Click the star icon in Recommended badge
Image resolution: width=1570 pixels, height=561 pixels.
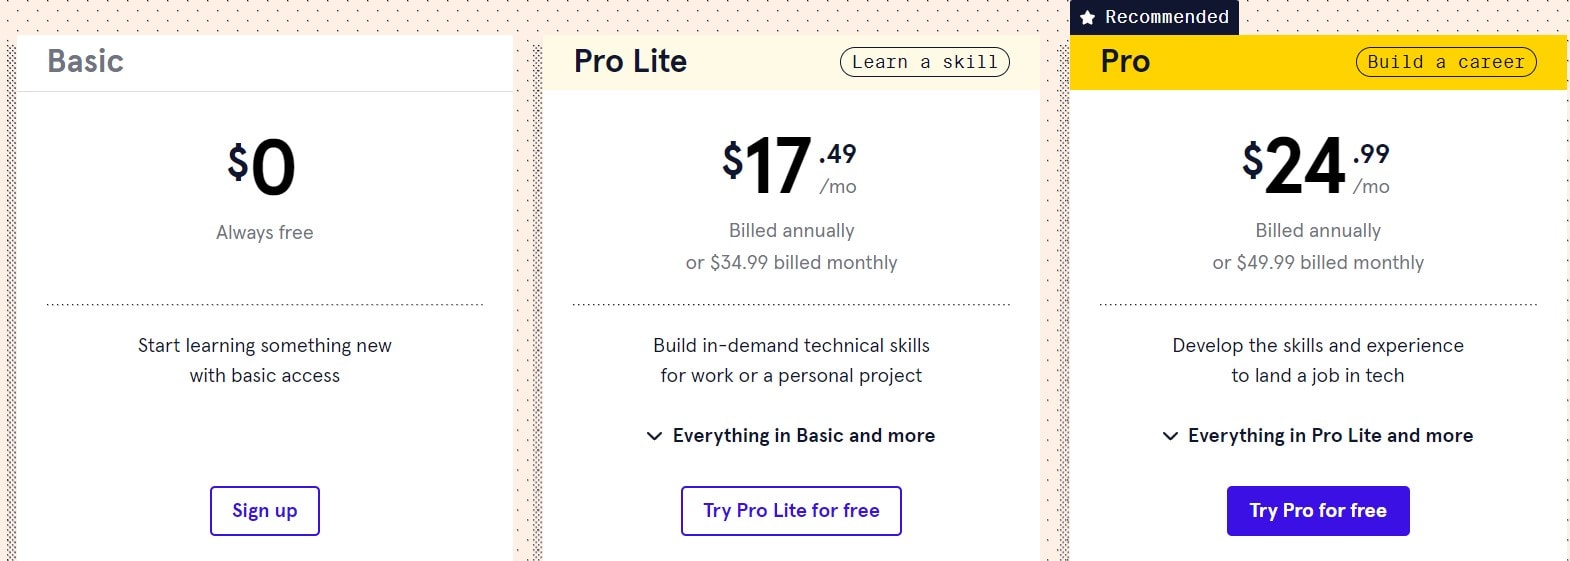(x=1088, y=18)
